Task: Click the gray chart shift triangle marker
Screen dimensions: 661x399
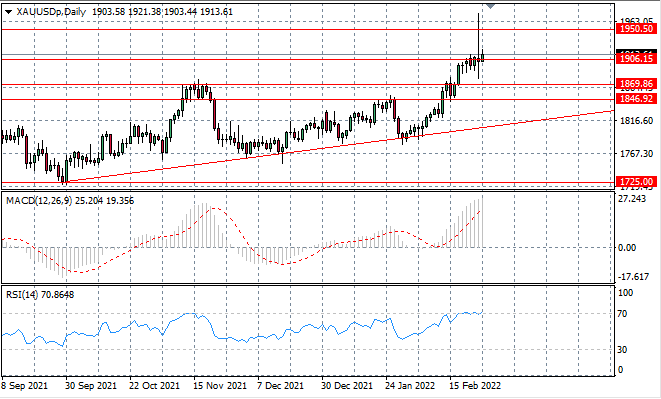Action: 490,6
